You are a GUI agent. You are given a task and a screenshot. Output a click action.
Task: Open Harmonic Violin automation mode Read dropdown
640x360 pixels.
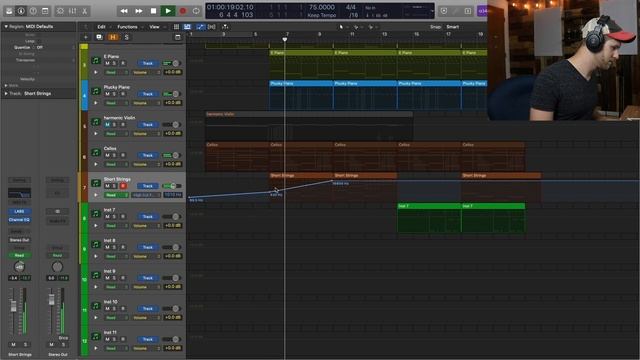116,134
